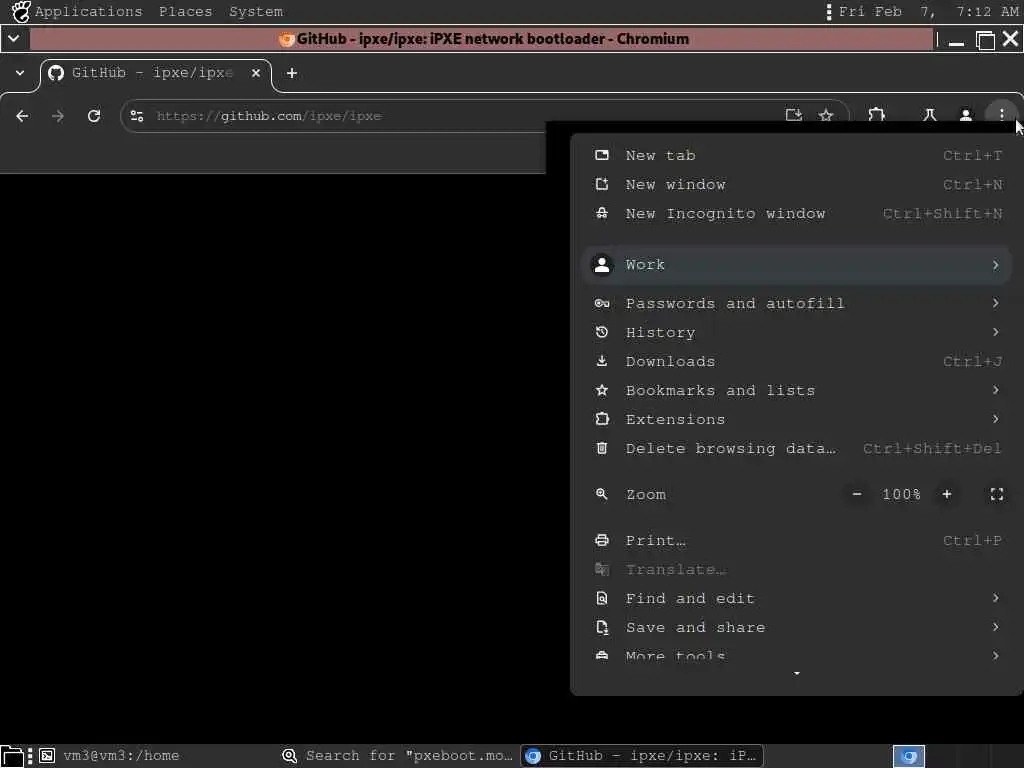
Task: Increase zoom with the plus button
Action: 947,494
